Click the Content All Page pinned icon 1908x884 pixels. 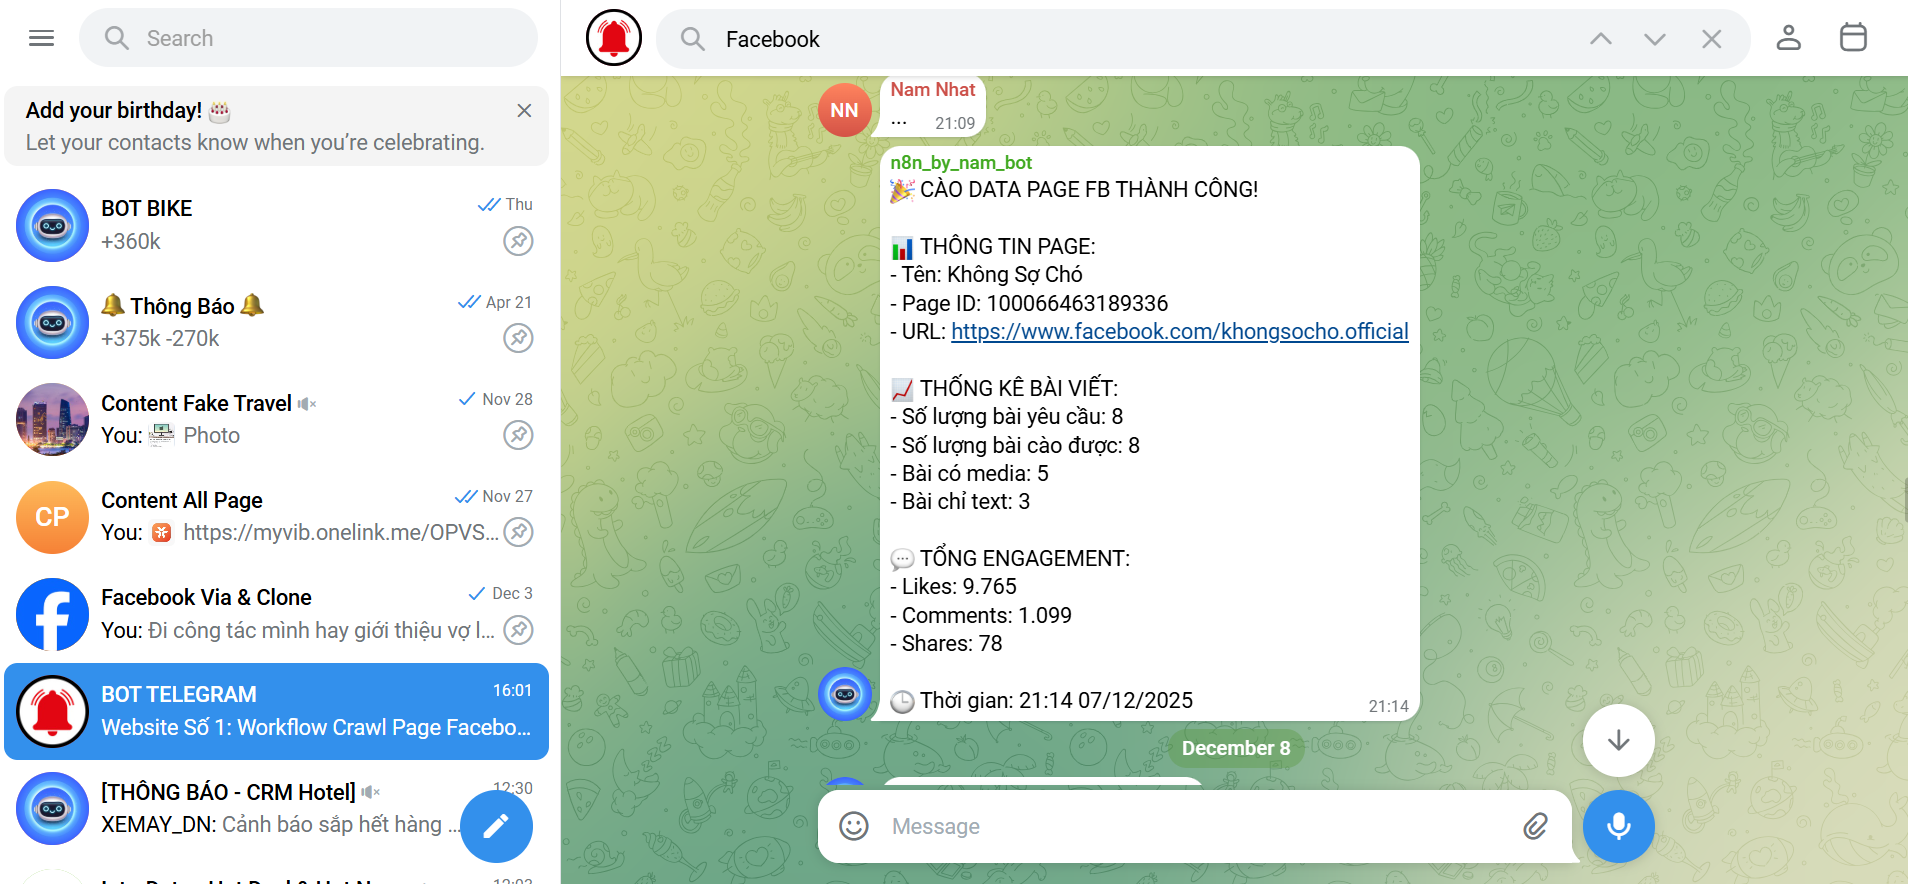tap(518, 532)
